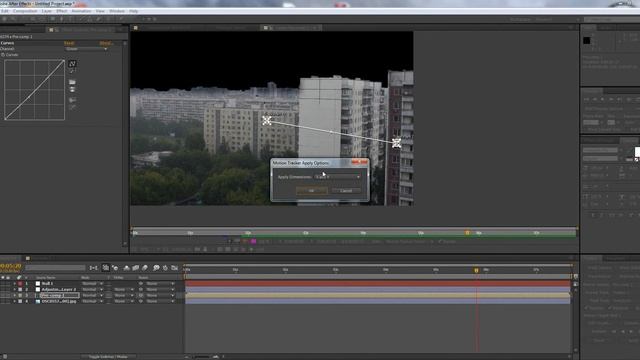640x360 pixels.
Task: Select the pencil tool in Curves
Action: (72, 71)
